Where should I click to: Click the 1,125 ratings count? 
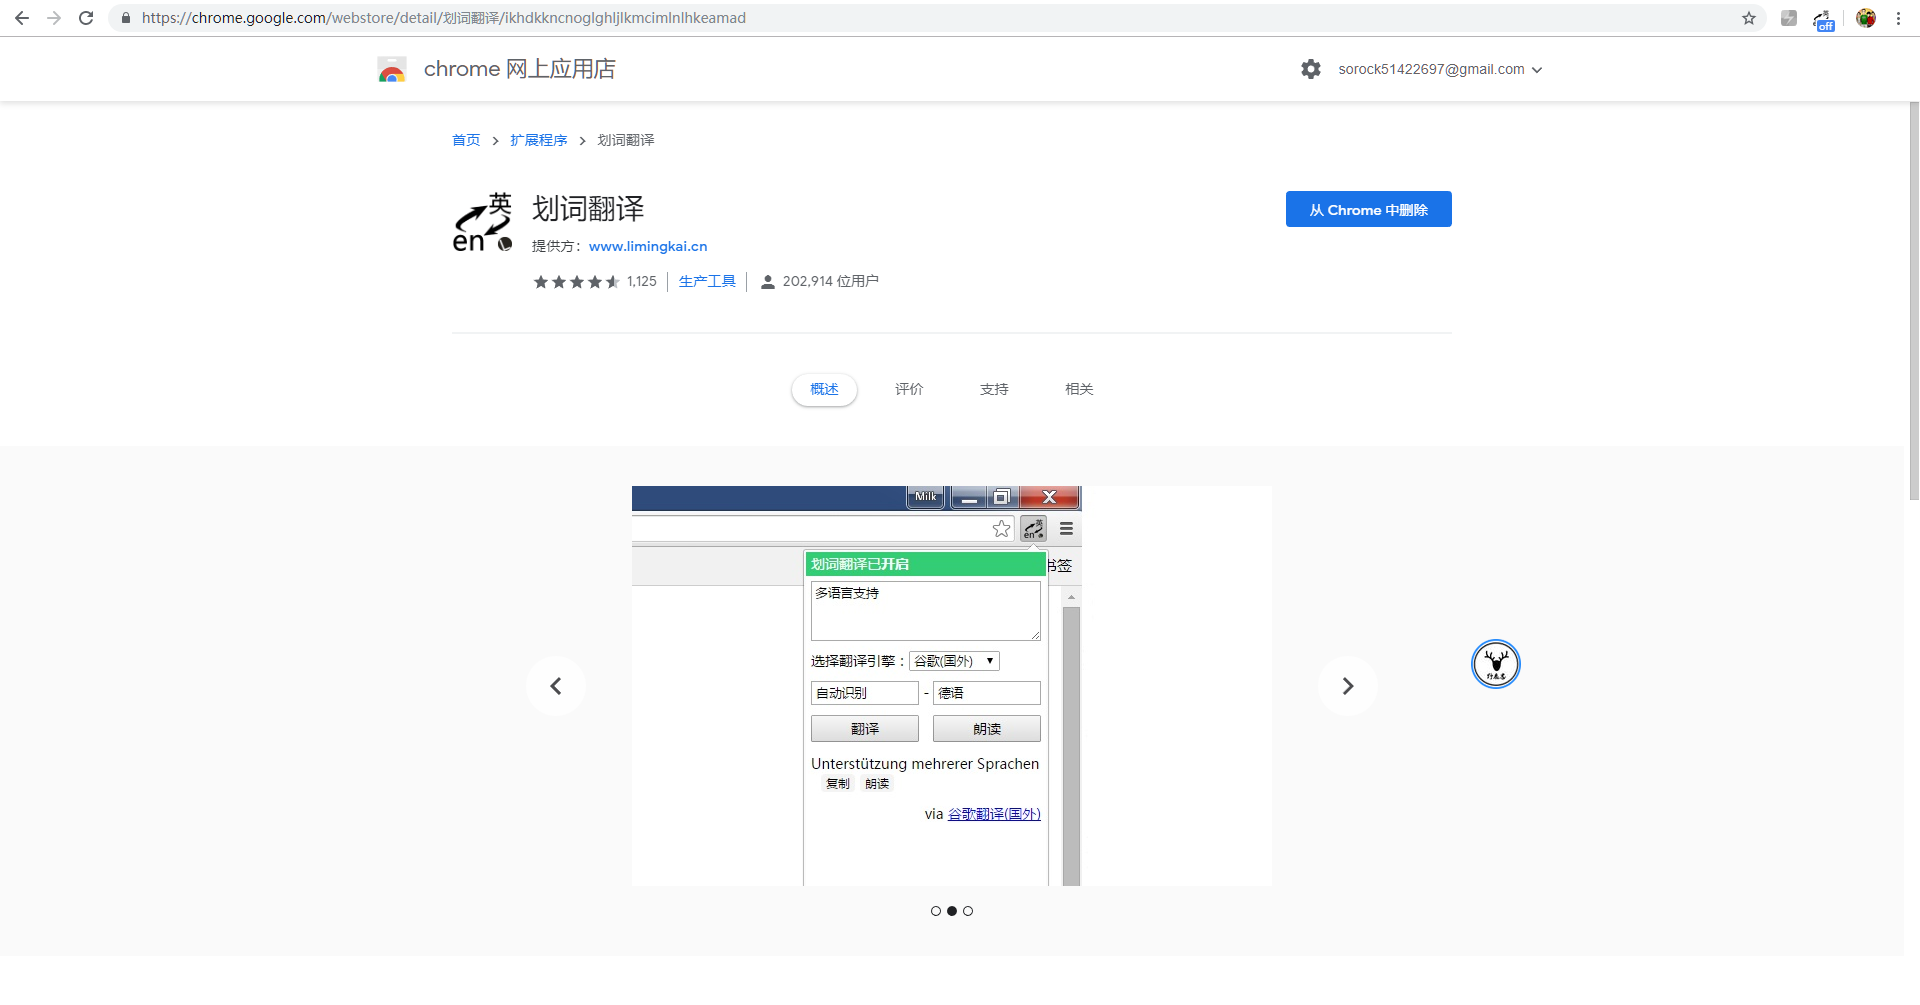point(642,282)
